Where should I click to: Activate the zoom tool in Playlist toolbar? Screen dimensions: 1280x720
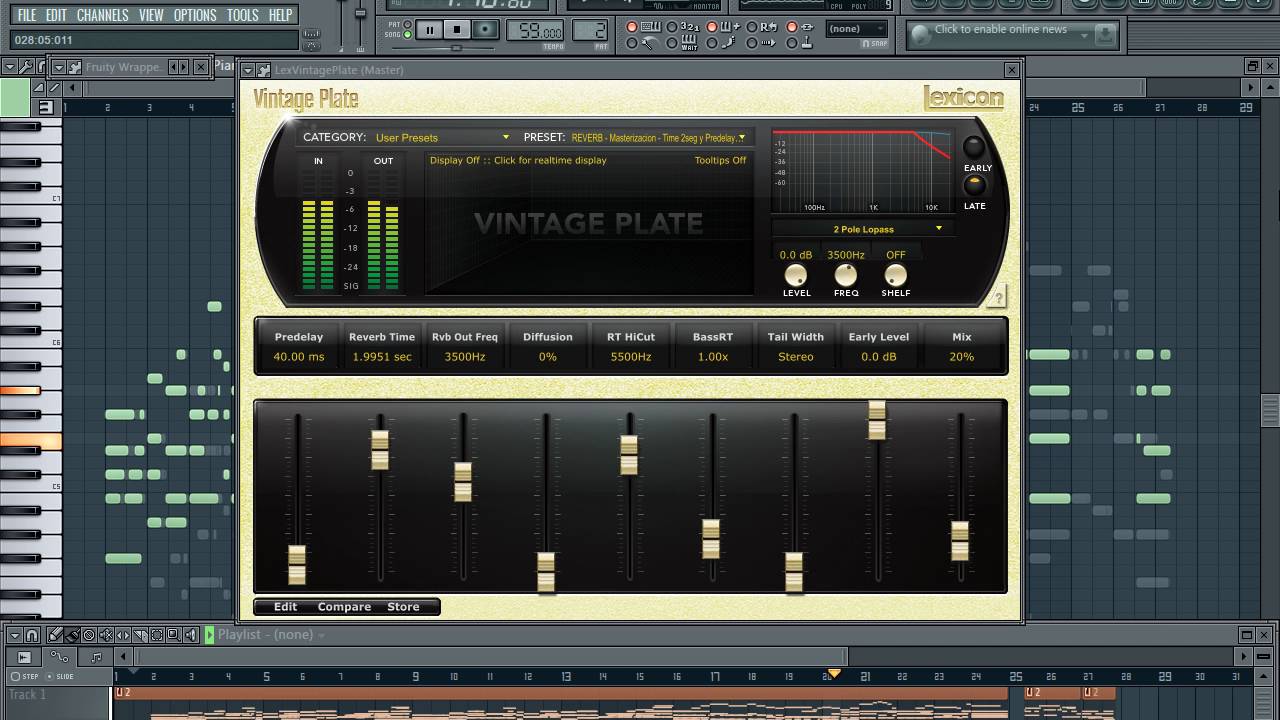tap(174, 635)
